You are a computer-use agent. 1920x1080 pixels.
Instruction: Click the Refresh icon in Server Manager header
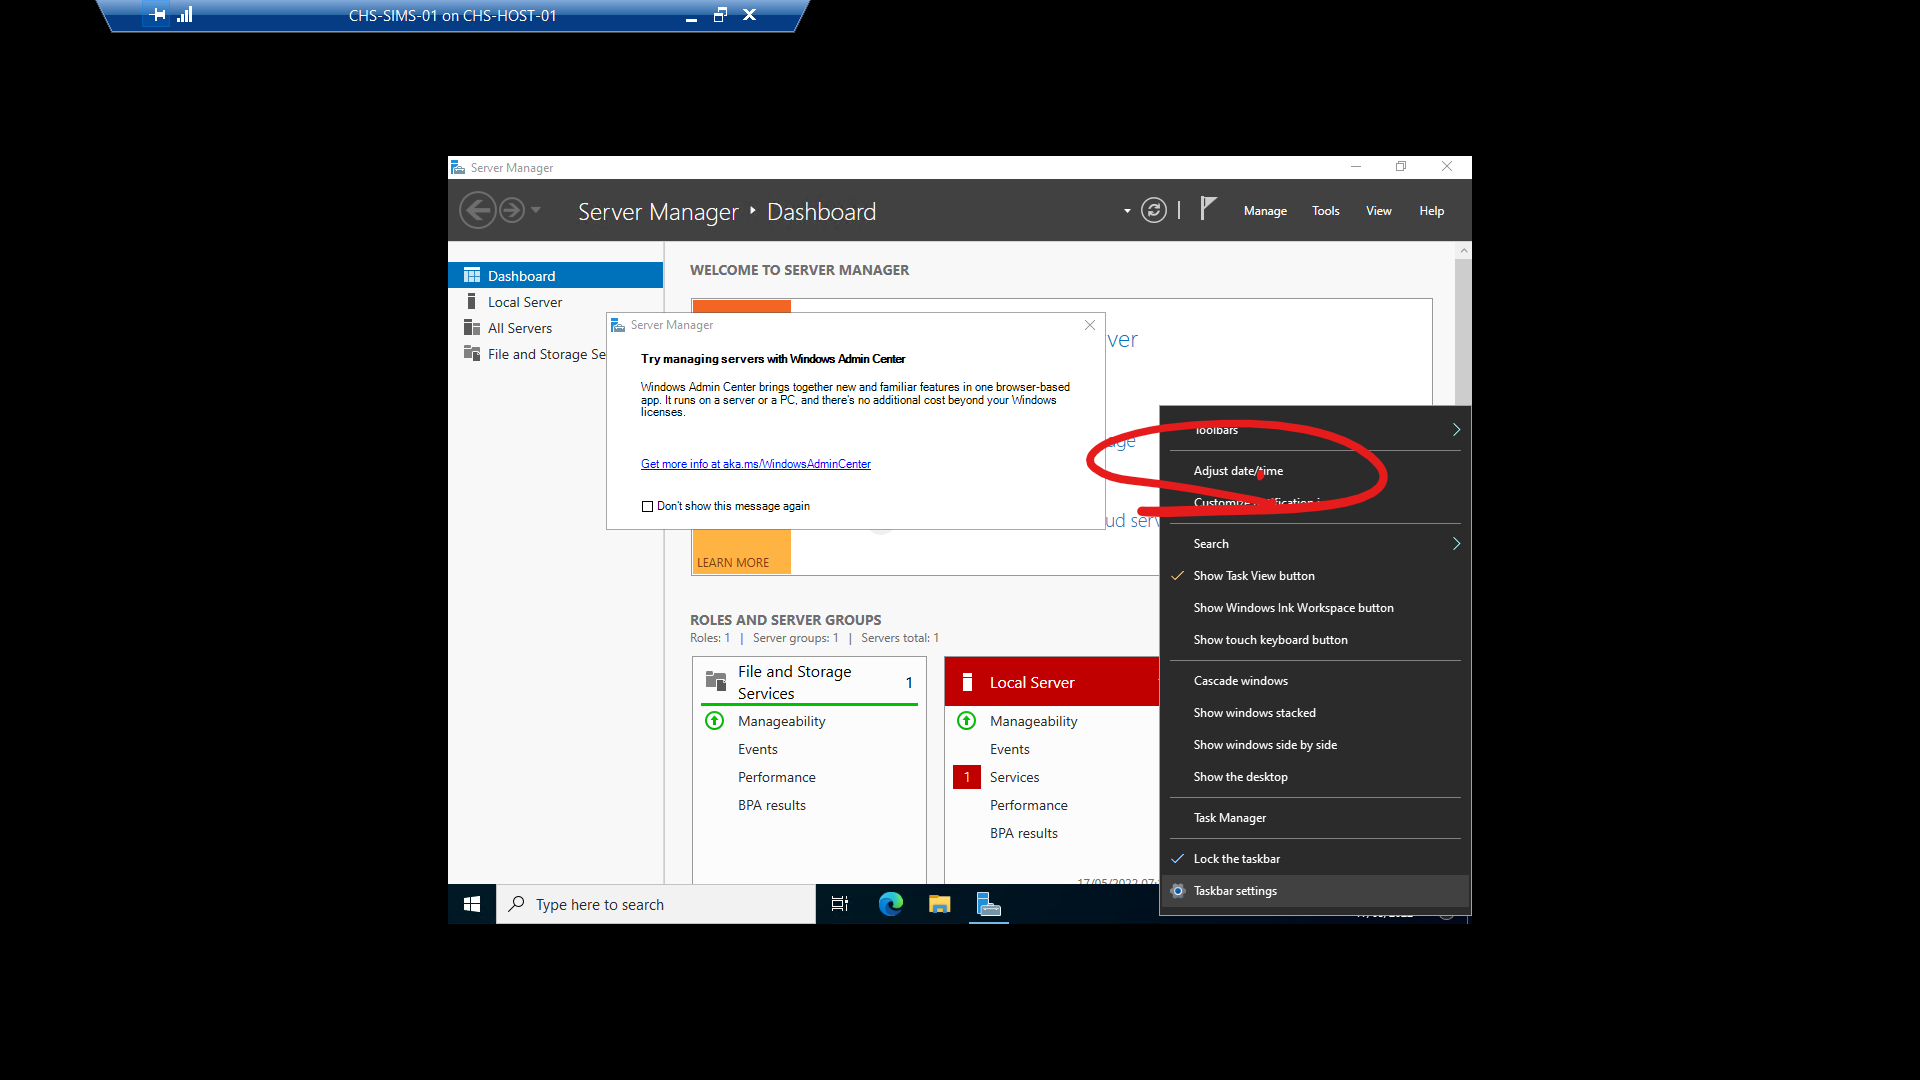(1153, 211)
